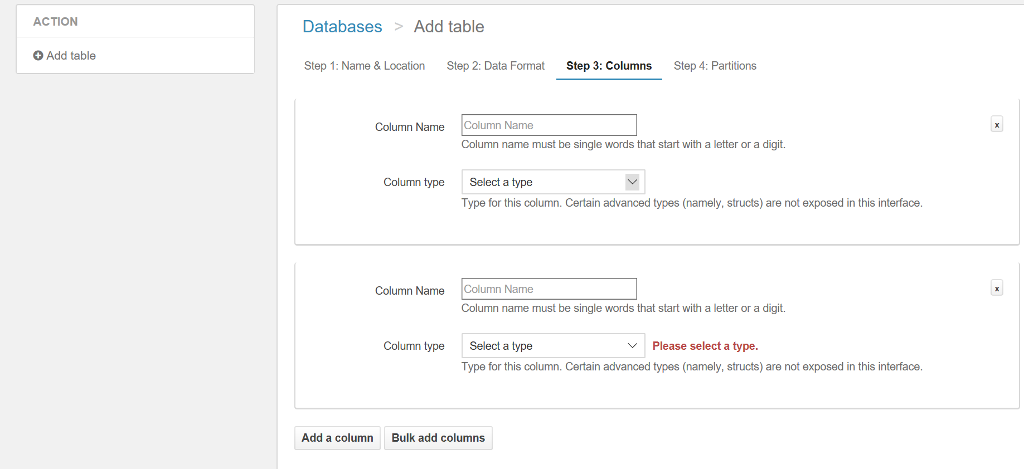
Task: Click the first column's Column type label
Action: point(413,182)
